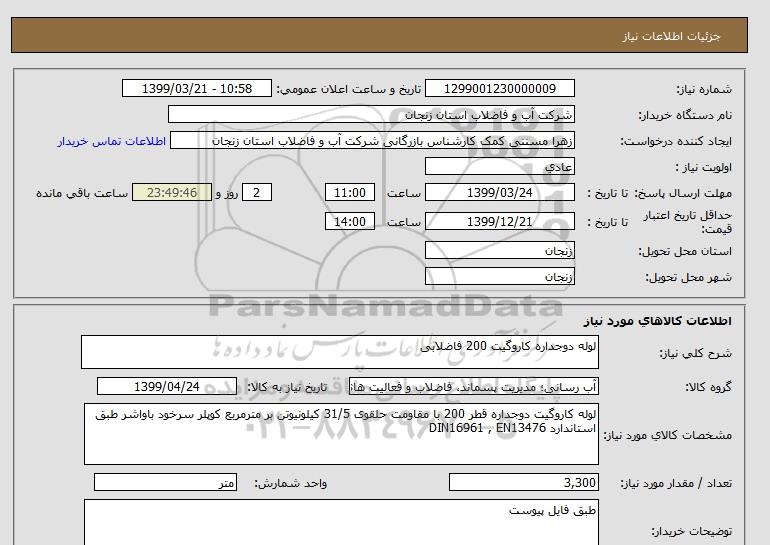Select the شماره نیاز field 1299001230000009

(499, 89)
